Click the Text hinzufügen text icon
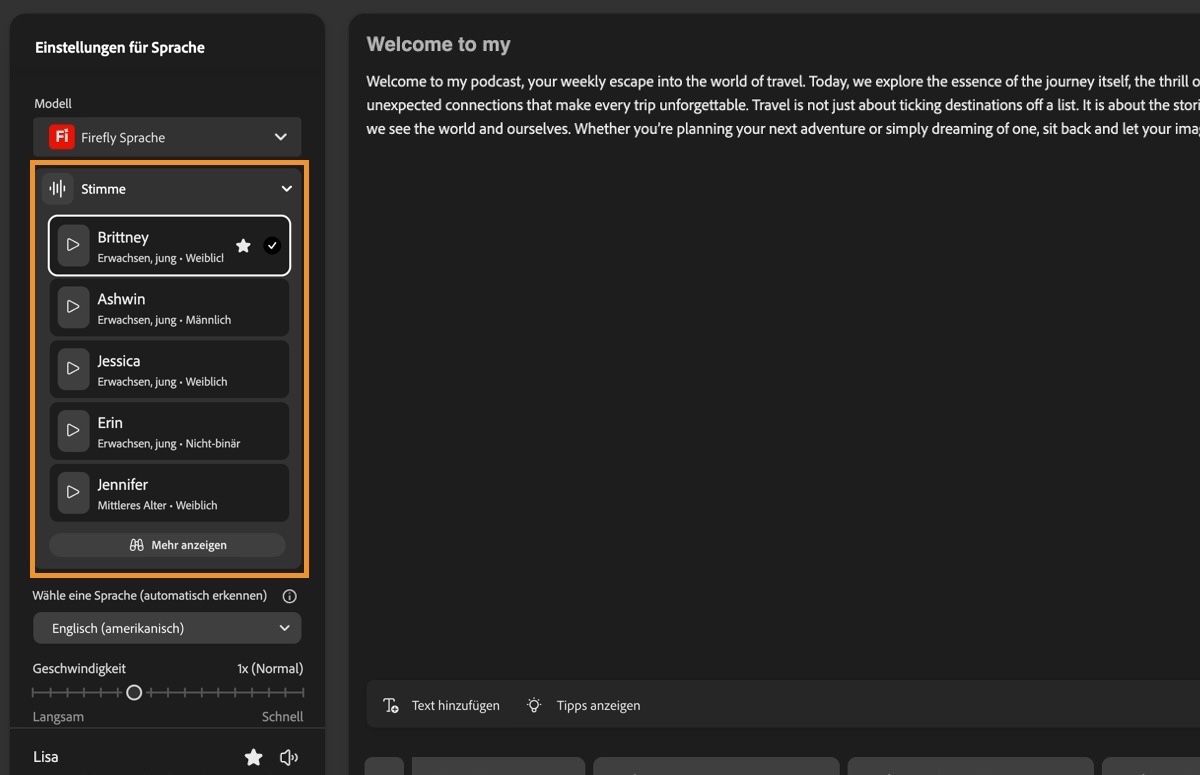This screenshot has height=775, width=1200. [x=390, y=705]
